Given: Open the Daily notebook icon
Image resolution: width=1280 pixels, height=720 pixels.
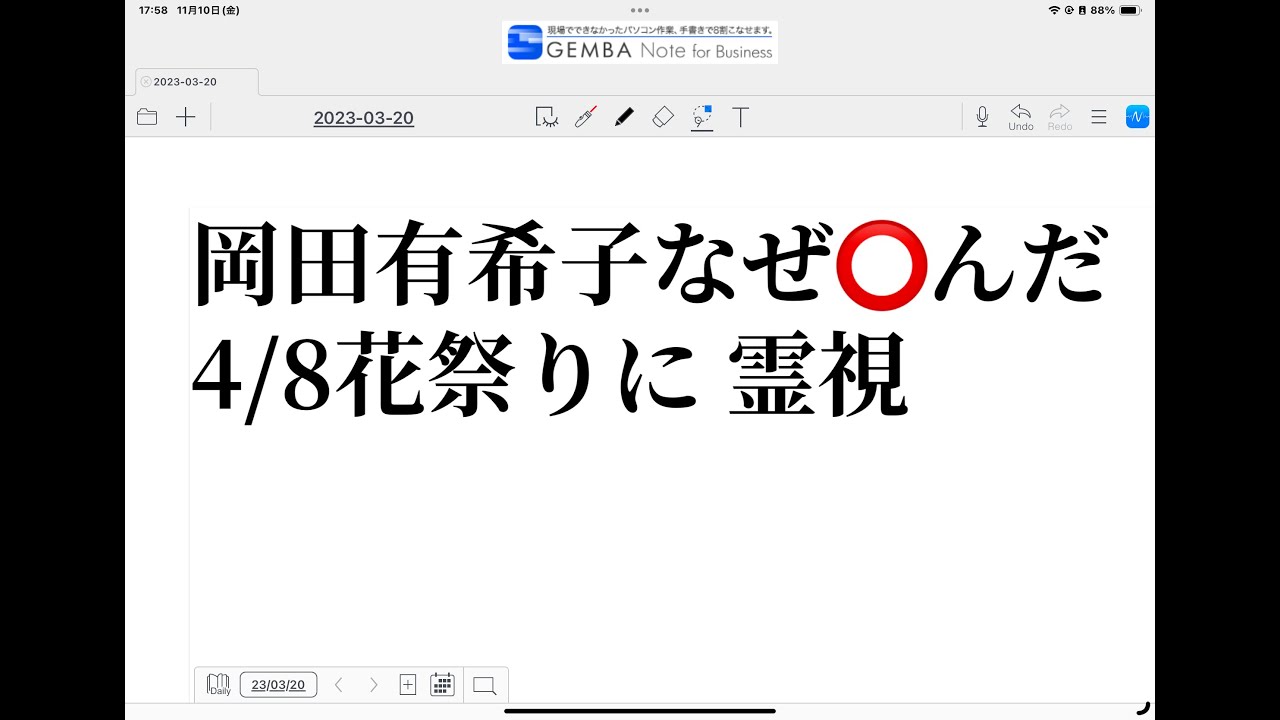Looking at the screenshot, I should pyautogui.click(x=218, y=685).
